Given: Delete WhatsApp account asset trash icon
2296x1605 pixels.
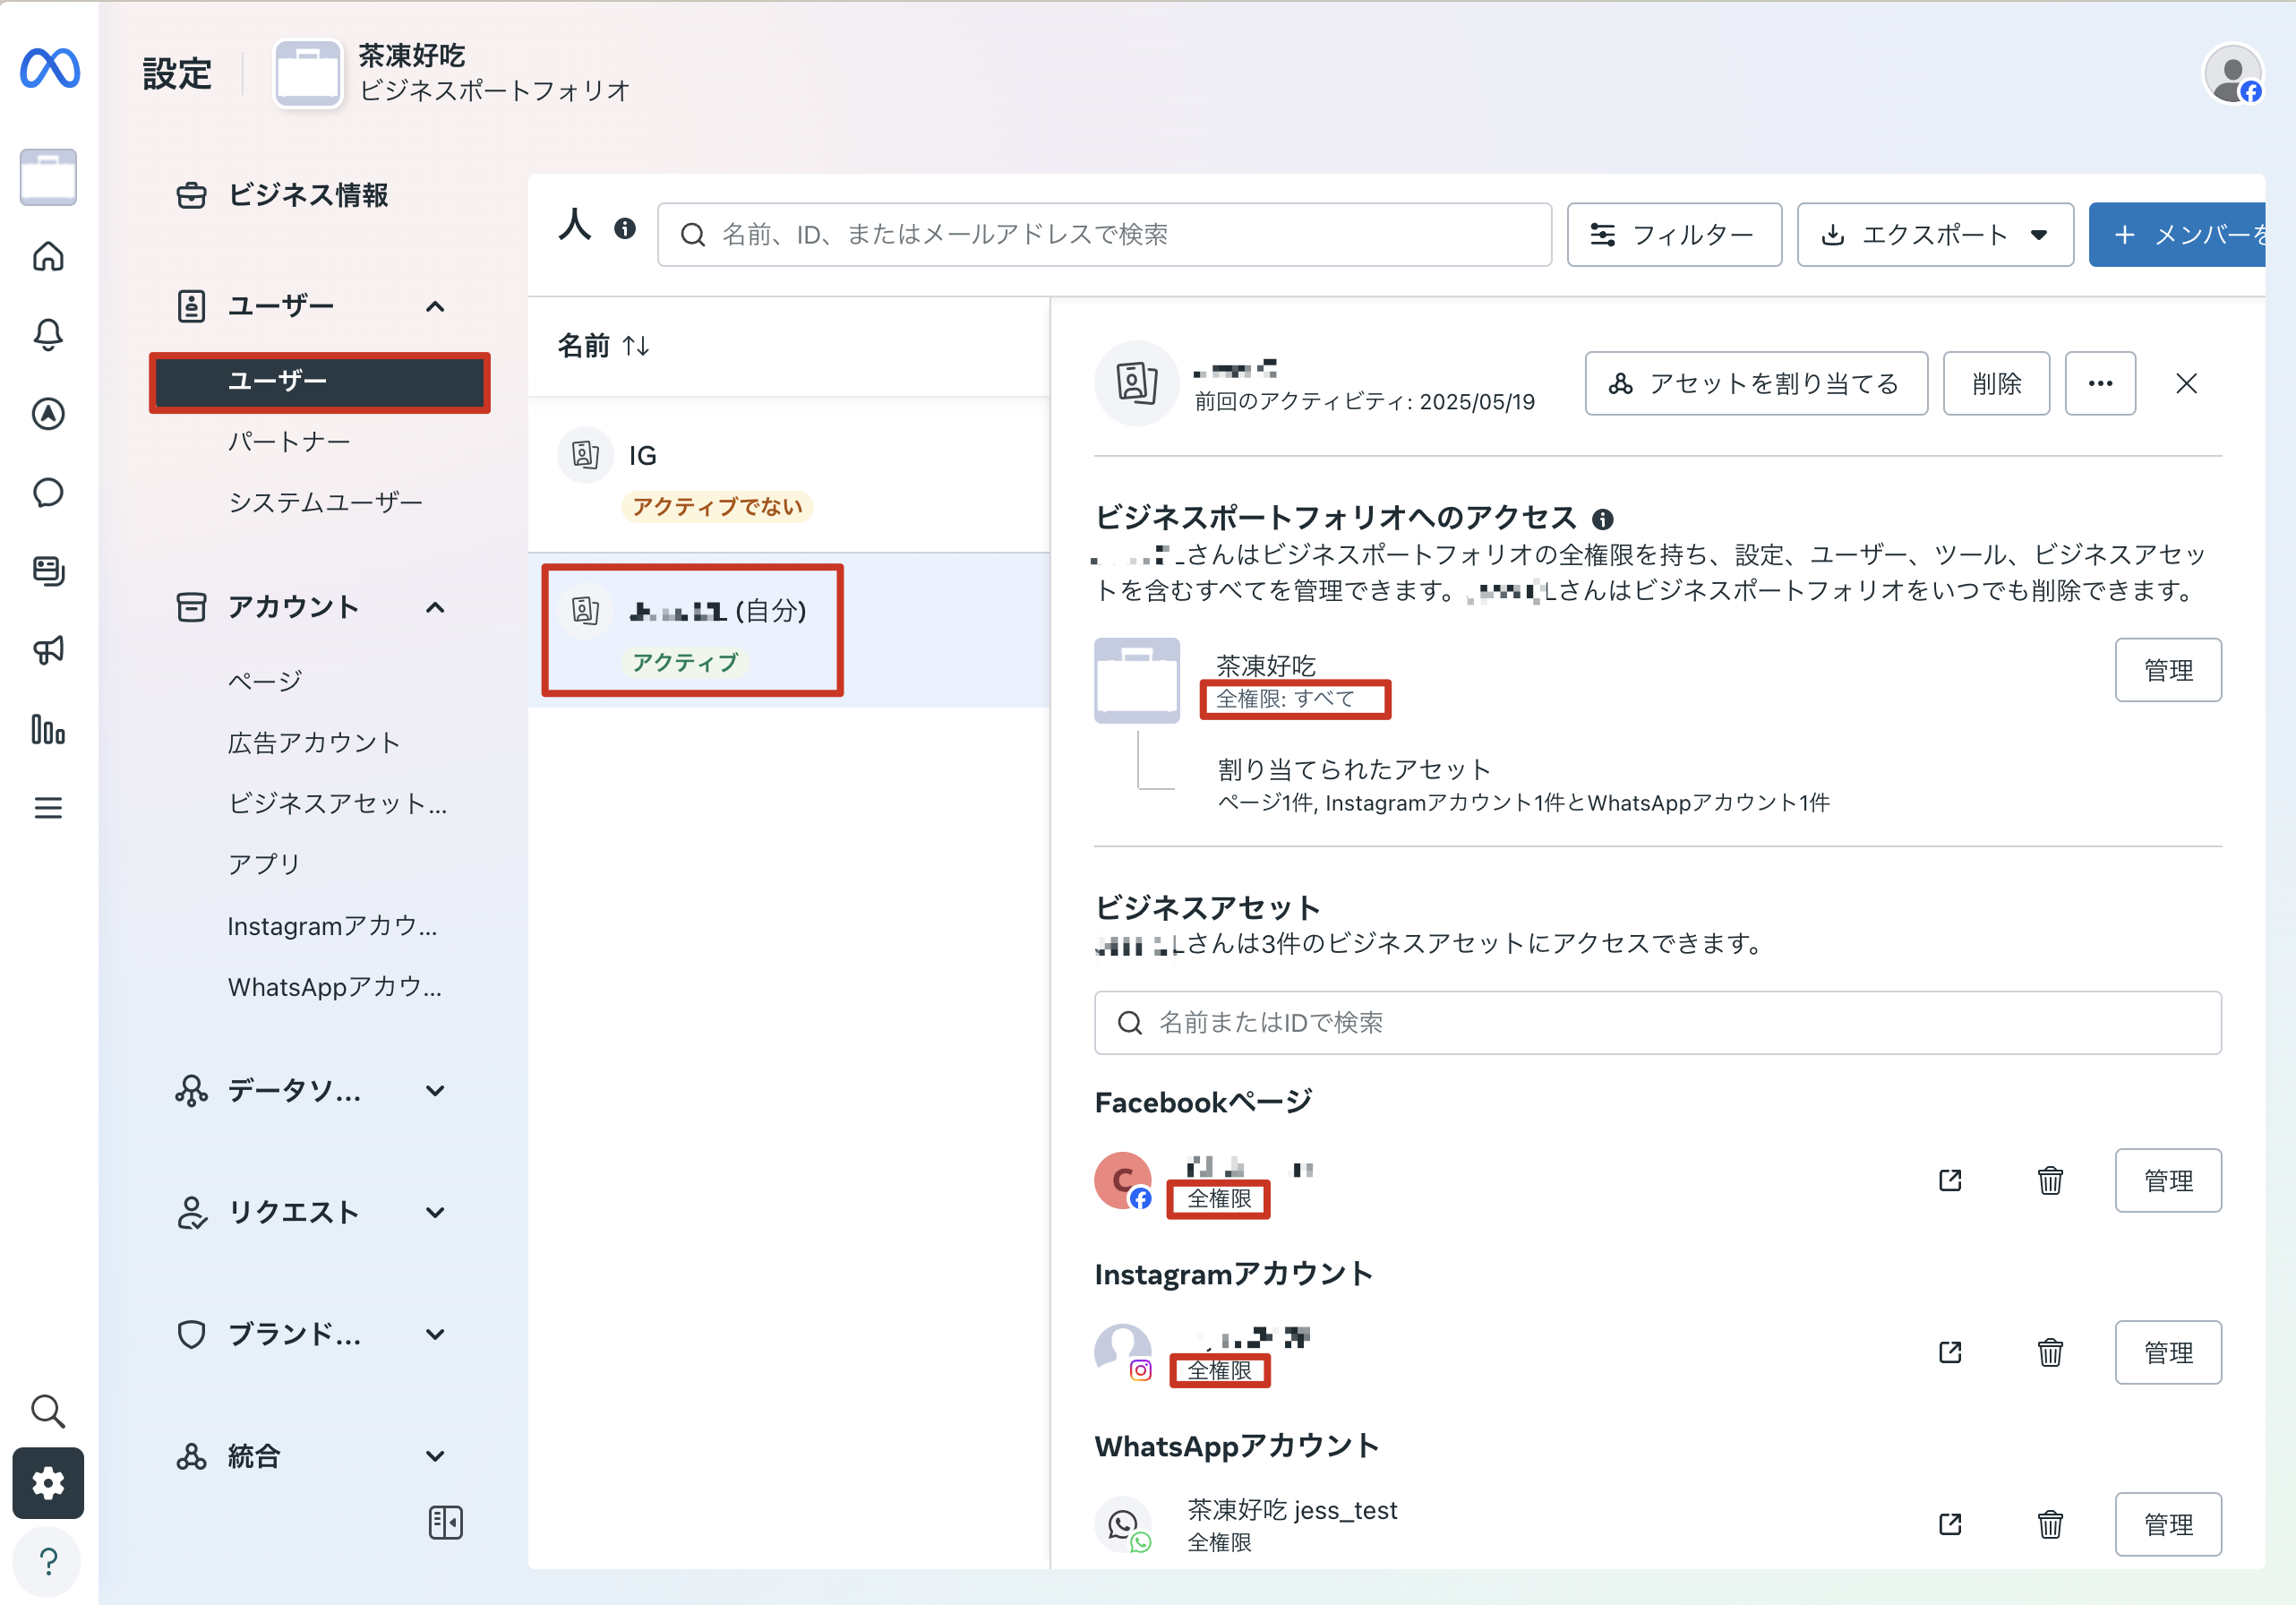Looking at the screenshot, I should (x=2050, y=1524).
